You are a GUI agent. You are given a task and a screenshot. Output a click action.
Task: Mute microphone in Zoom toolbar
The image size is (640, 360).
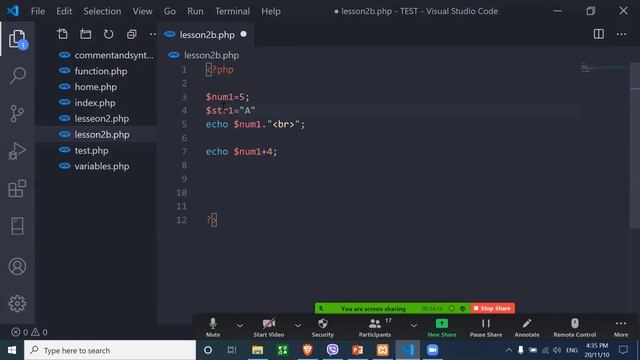pos(213,328)
